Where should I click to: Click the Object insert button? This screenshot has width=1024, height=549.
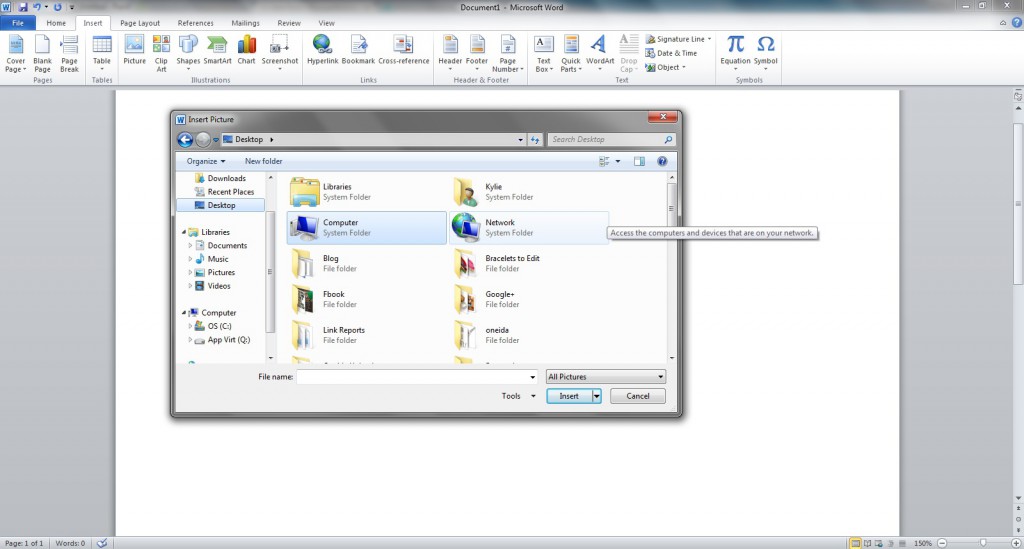pos(665,67)
